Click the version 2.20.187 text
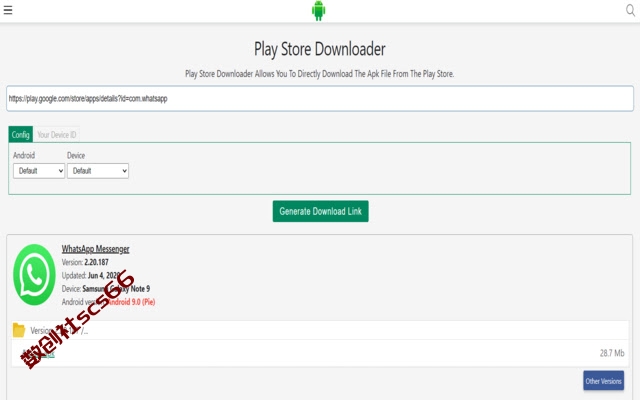 [x=96, y=262]
